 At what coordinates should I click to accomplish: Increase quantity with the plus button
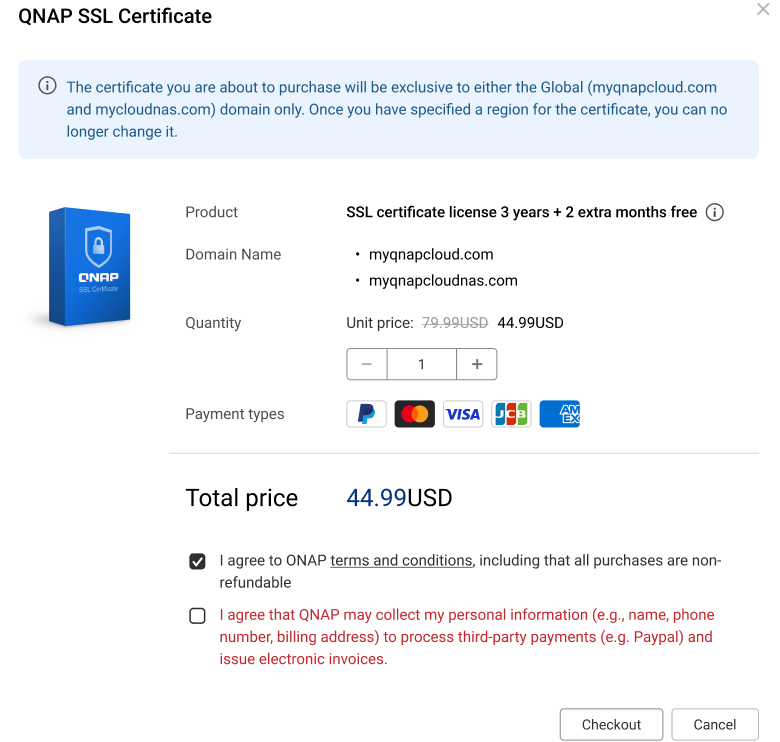(477, 364)
